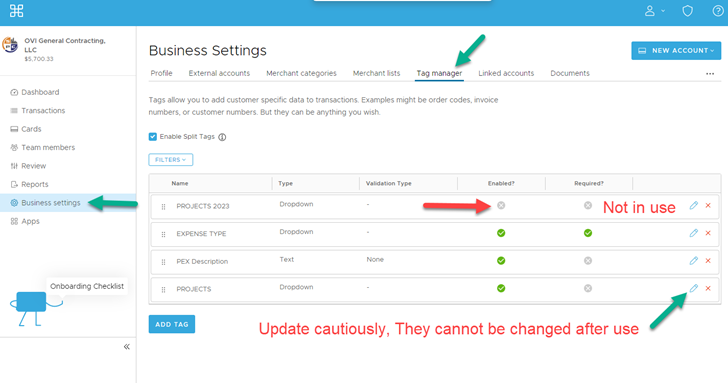Click the PEX logo icon in header

[16, 11]
